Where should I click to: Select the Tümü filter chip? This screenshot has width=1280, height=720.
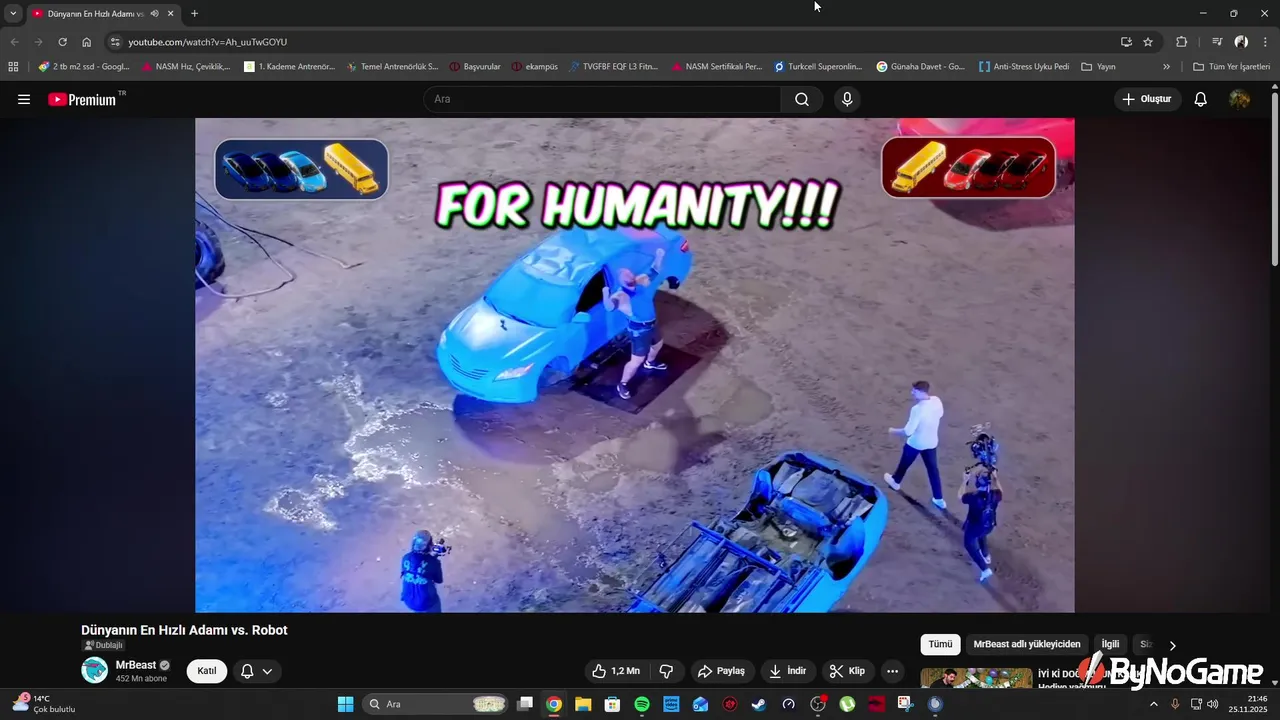click(x=940, y=644)
